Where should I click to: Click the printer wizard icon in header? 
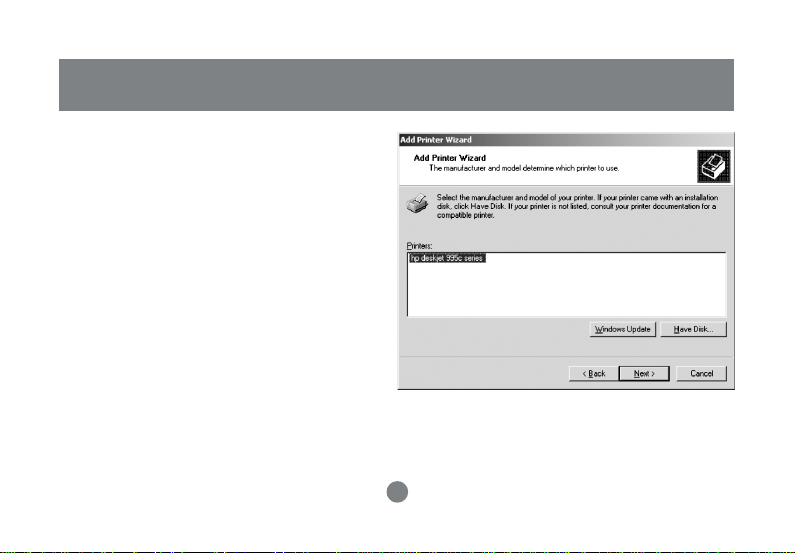(x=713, y=166)
